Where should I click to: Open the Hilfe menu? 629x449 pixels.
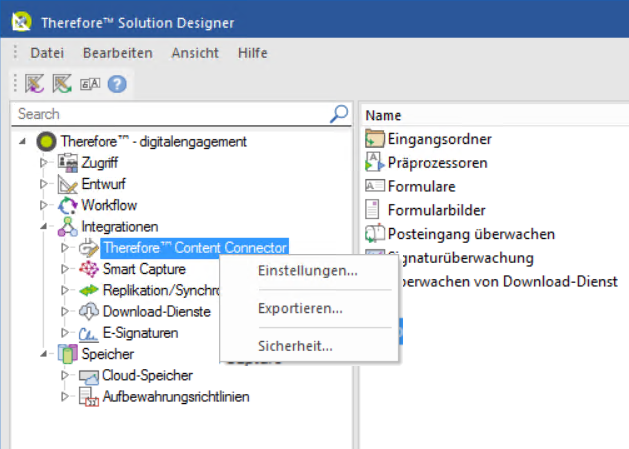click(x=252, y=53)
